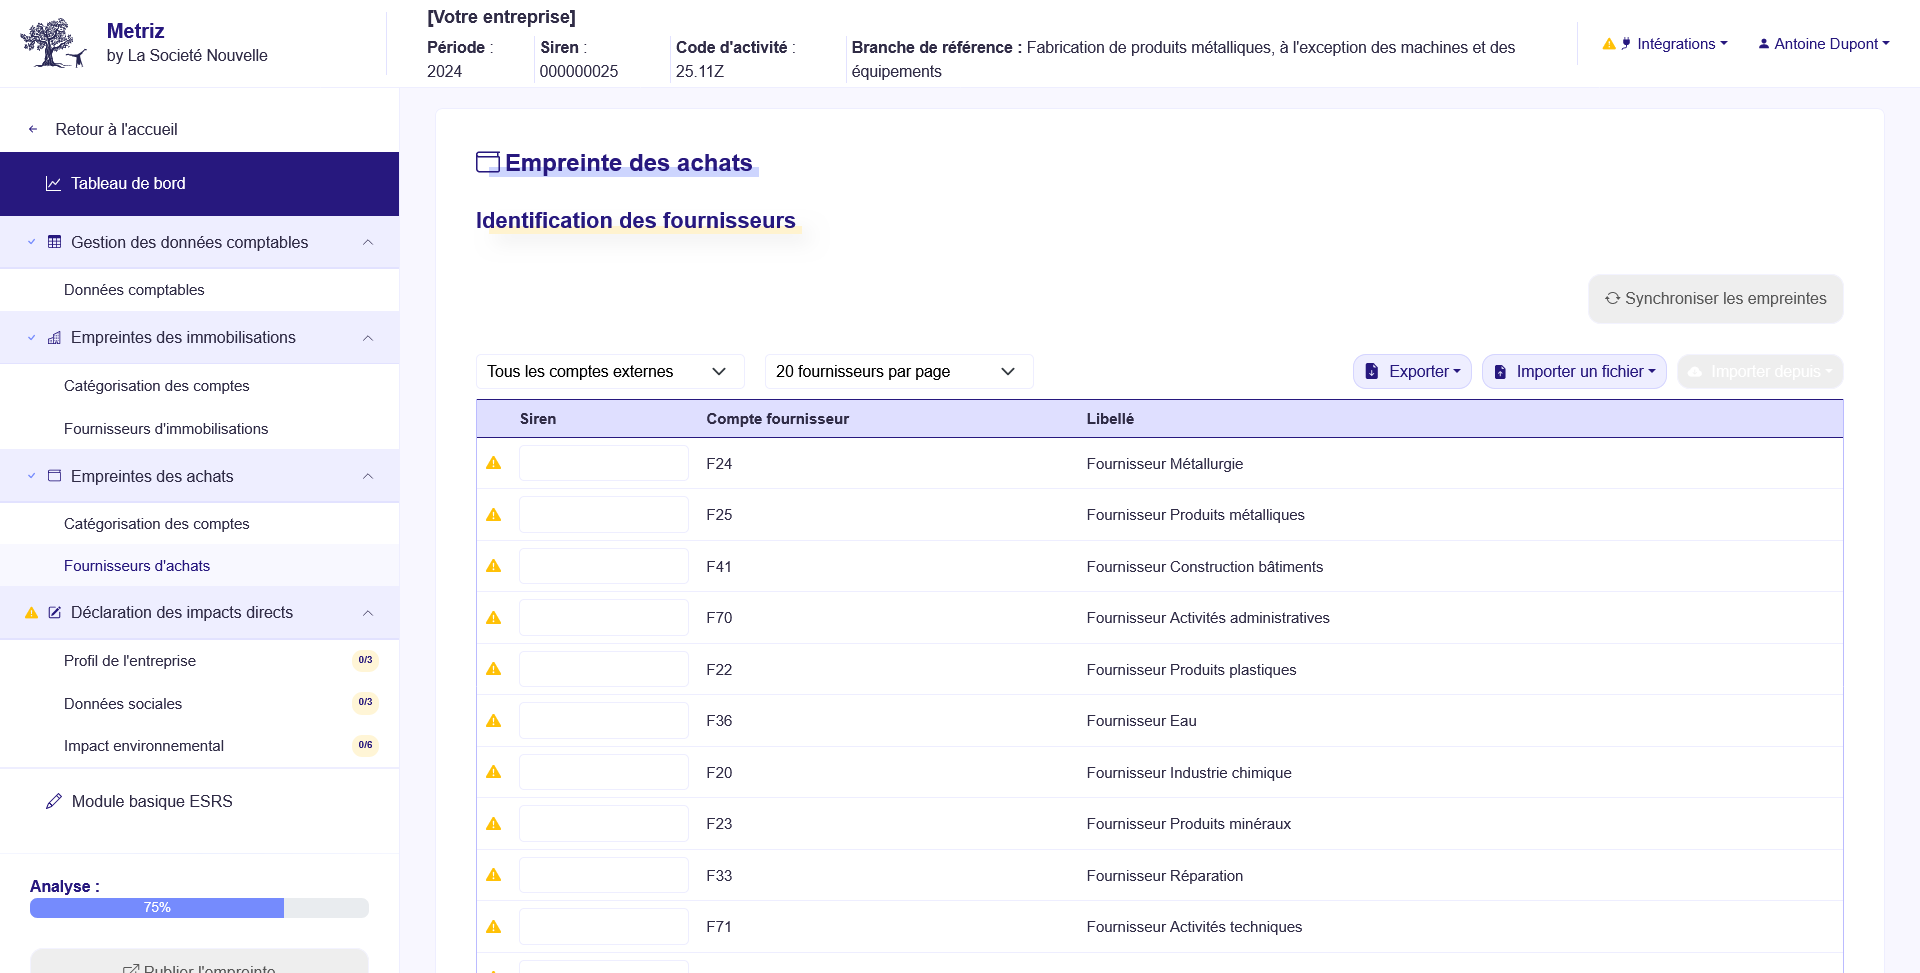This screenshot has width=1920, height=973.
Task: Collapse the Empreintes des achats section
Action: coord(368,476)
